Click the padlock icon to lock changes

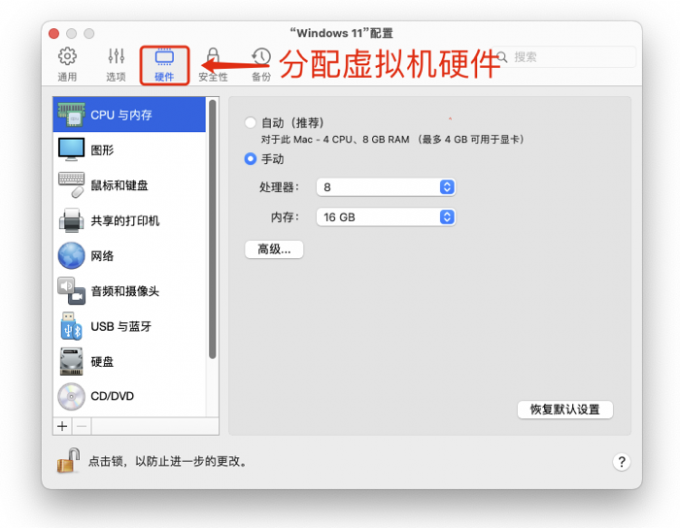pos(69,460)
